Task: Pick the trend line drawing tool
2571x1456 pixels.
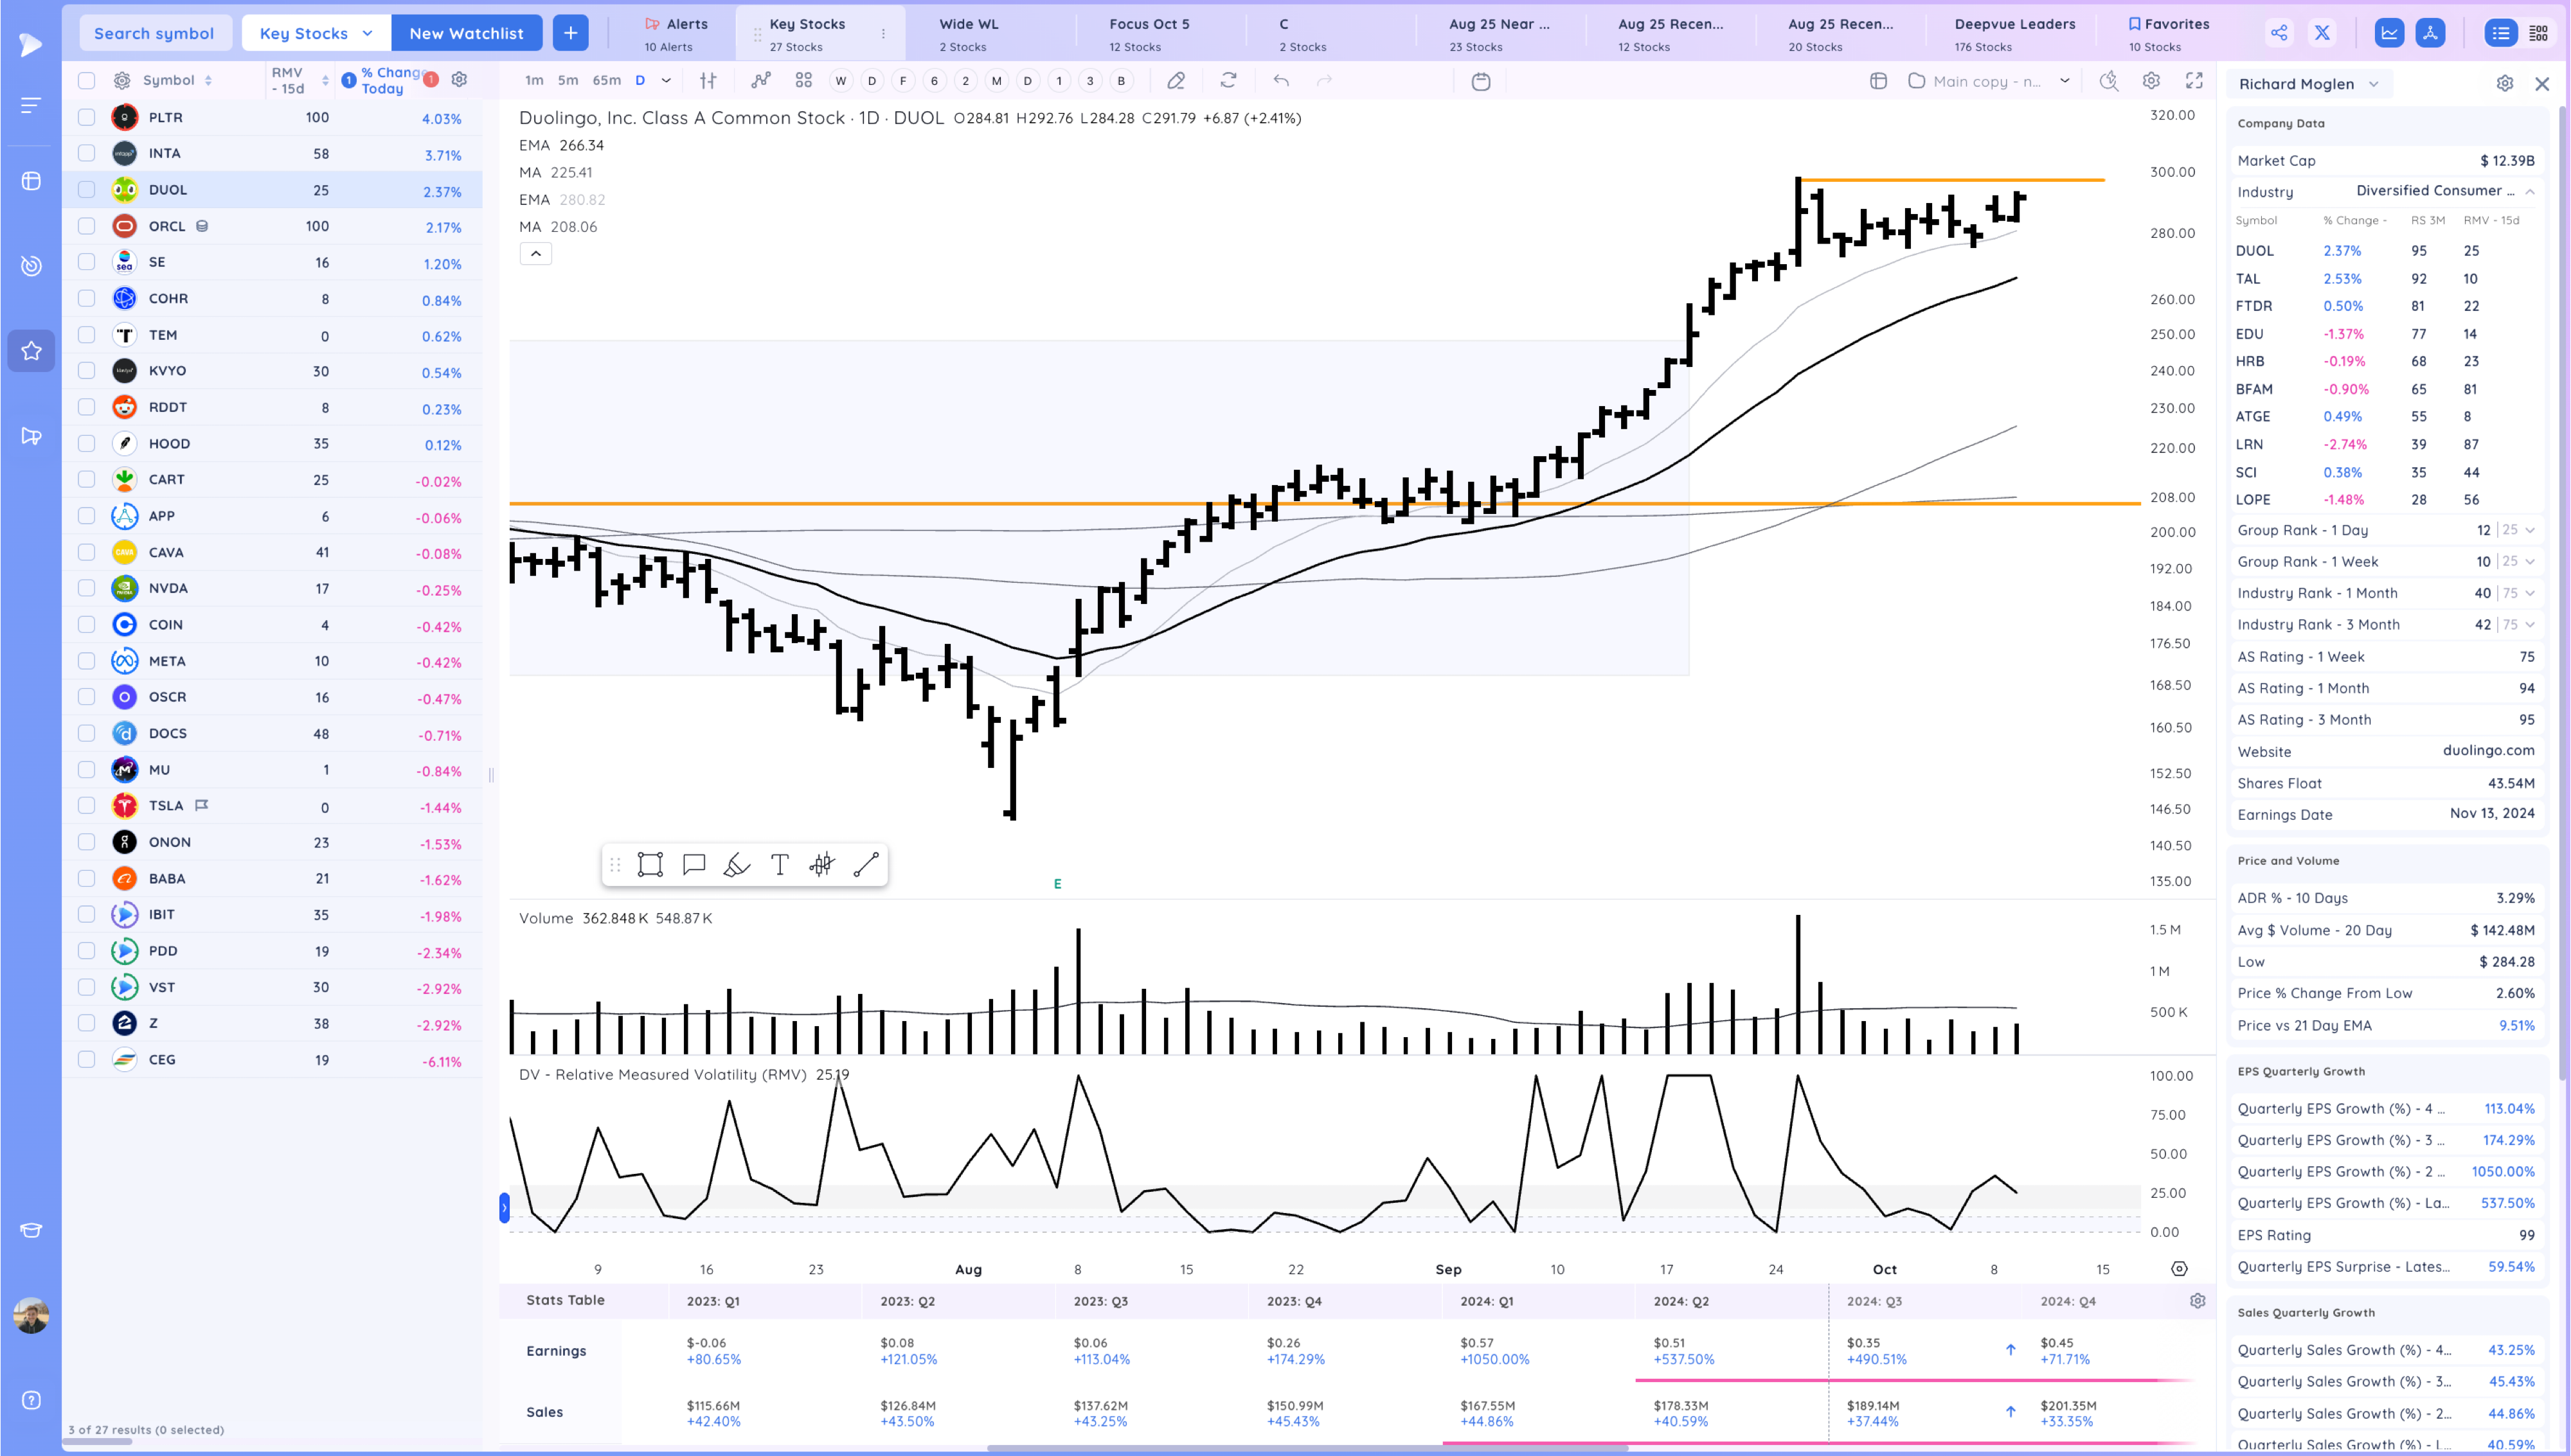Action: click(x=866, y=865)
